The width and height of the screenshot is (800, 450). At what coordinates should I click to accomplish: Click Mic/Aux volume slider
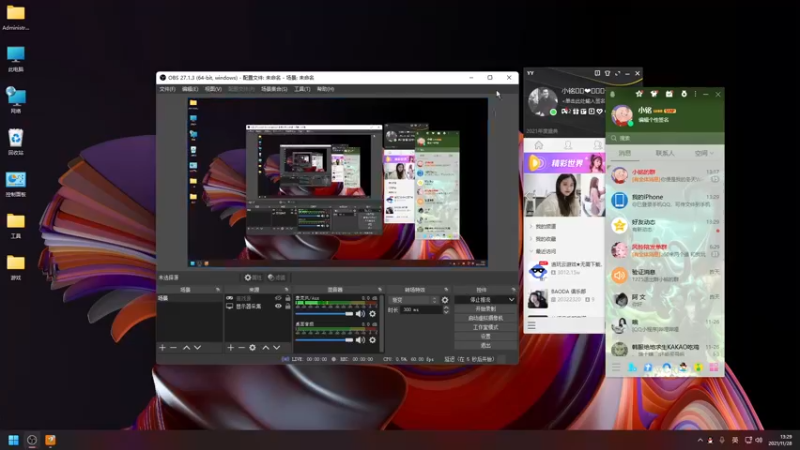tap(324, 314)
